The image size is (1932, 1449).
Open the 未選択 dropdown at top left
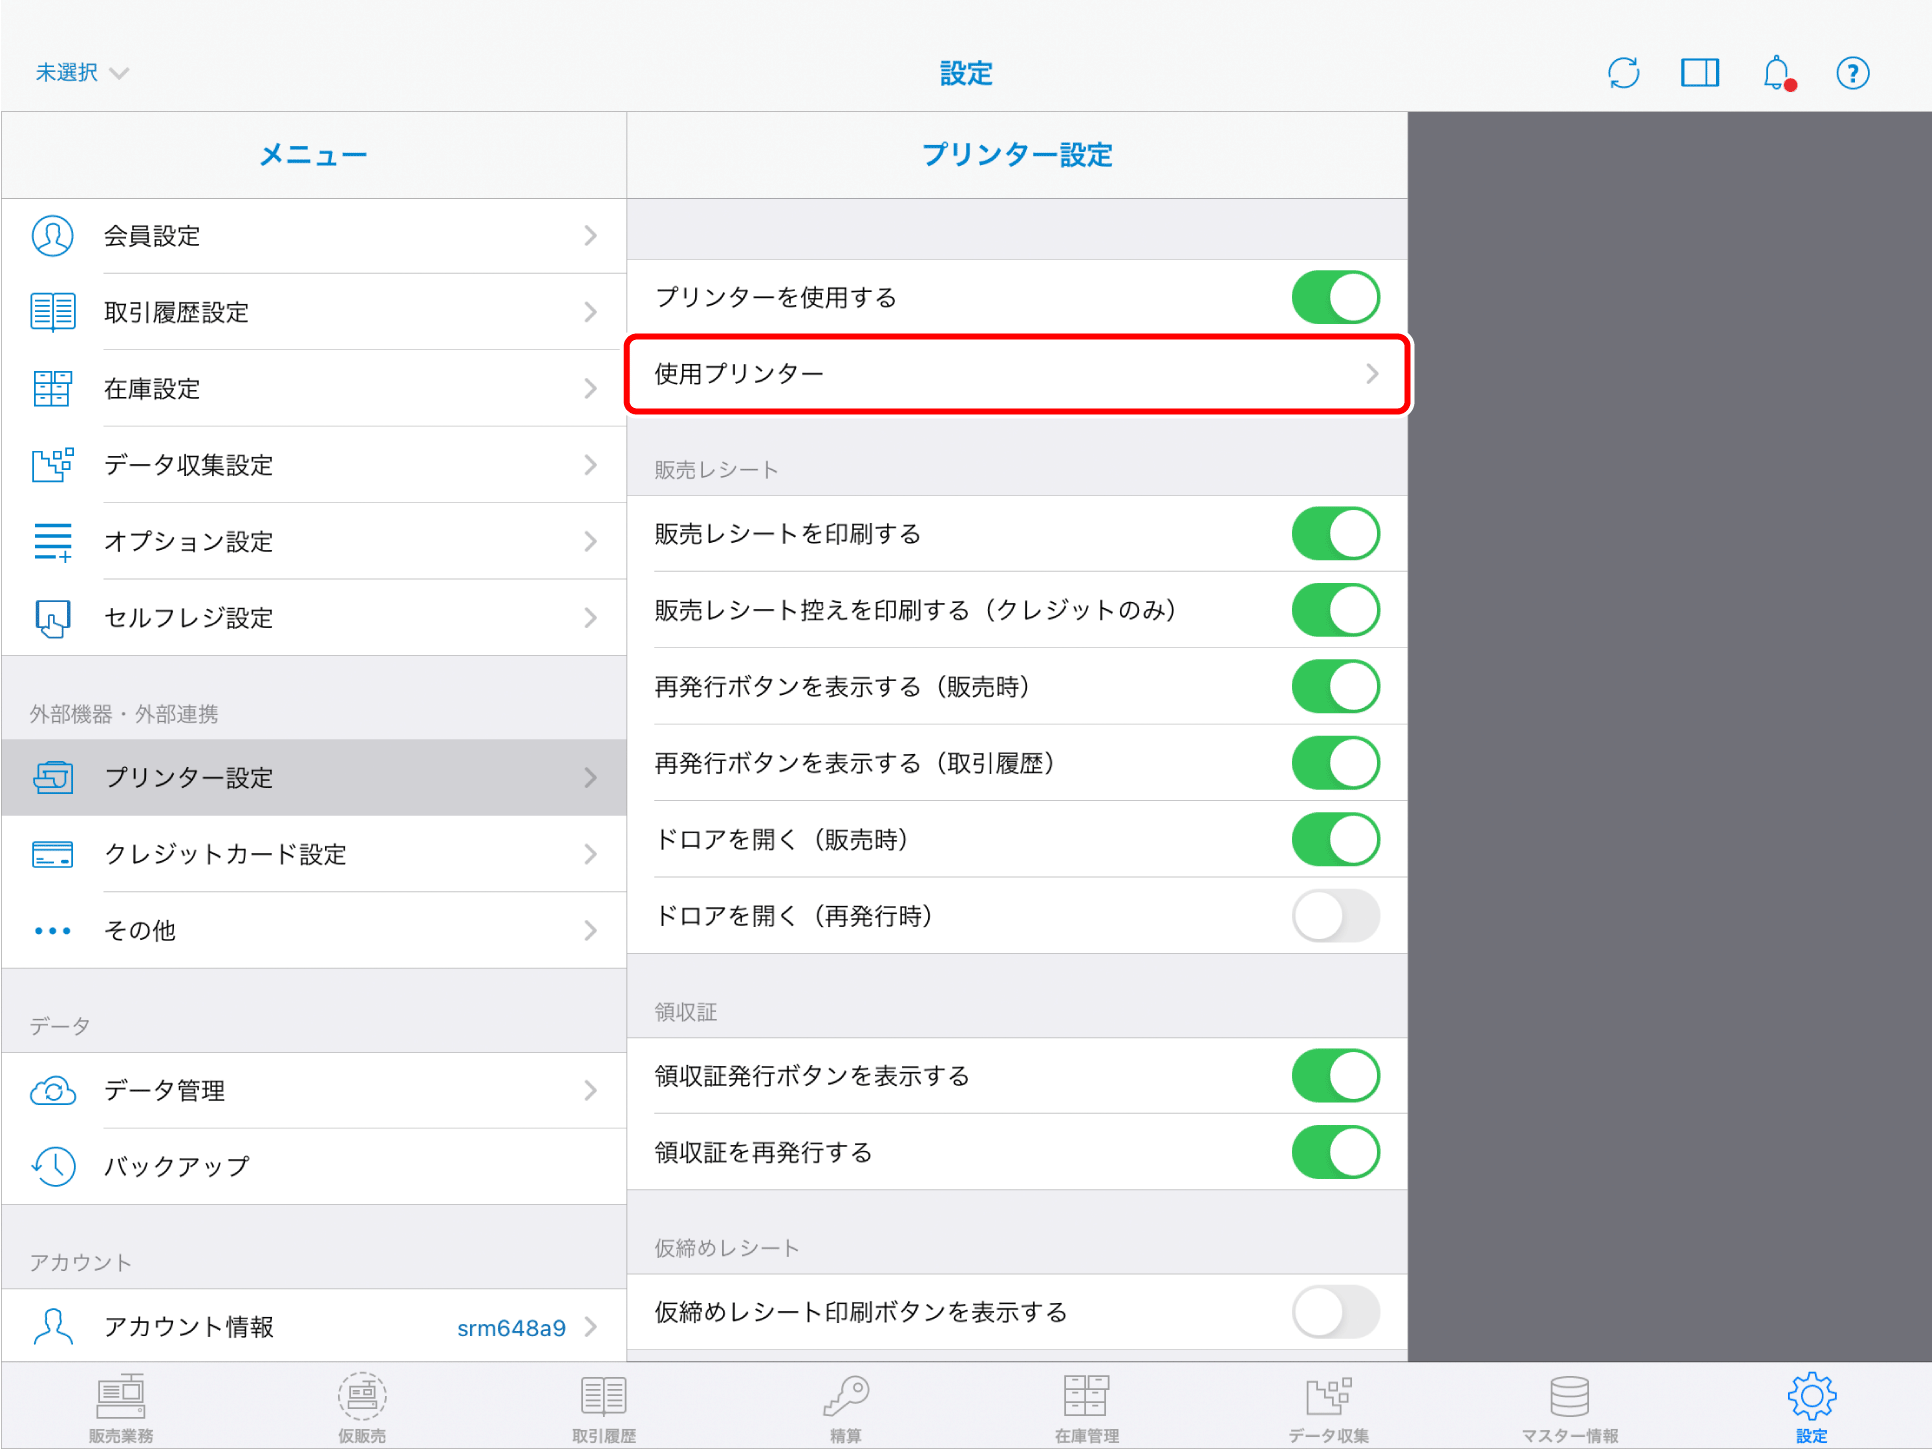coord(82,73)
